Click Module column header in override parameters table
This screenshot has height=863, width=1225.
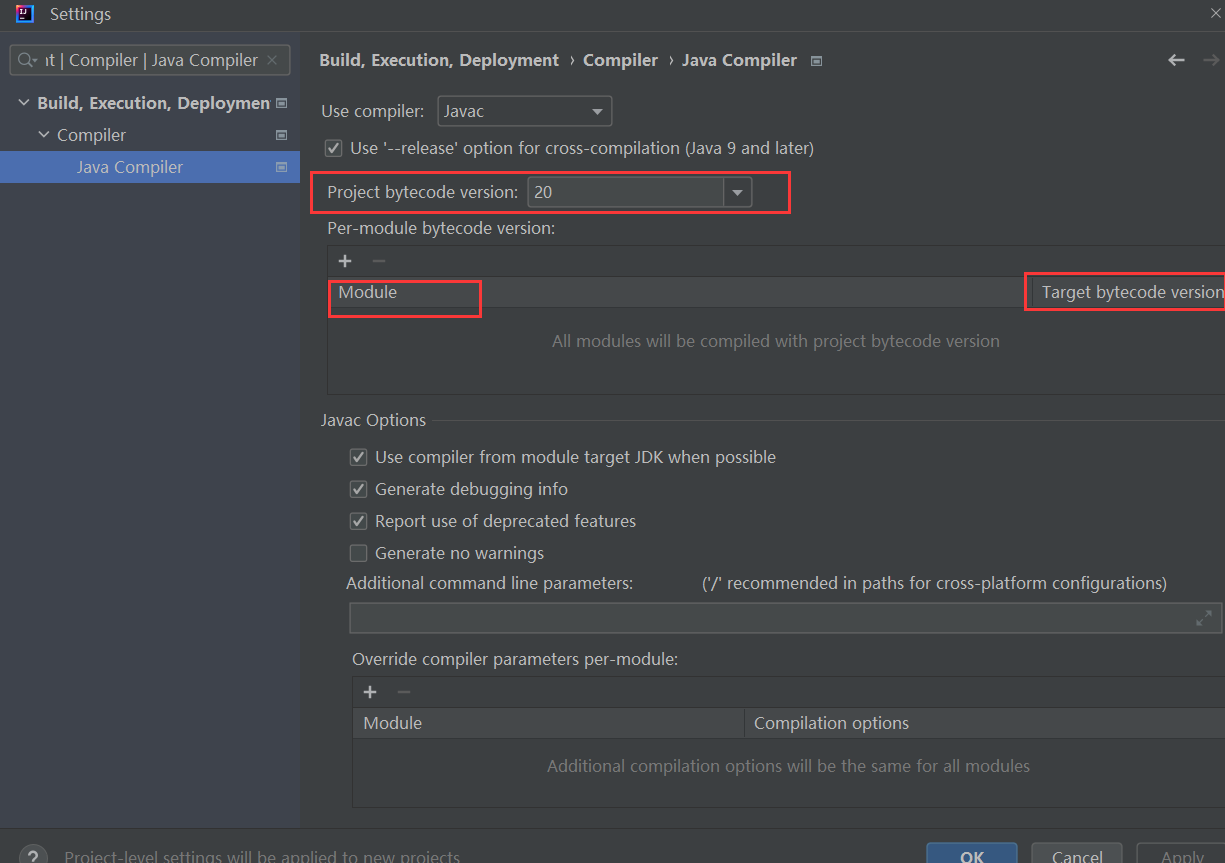pos(548,723)
